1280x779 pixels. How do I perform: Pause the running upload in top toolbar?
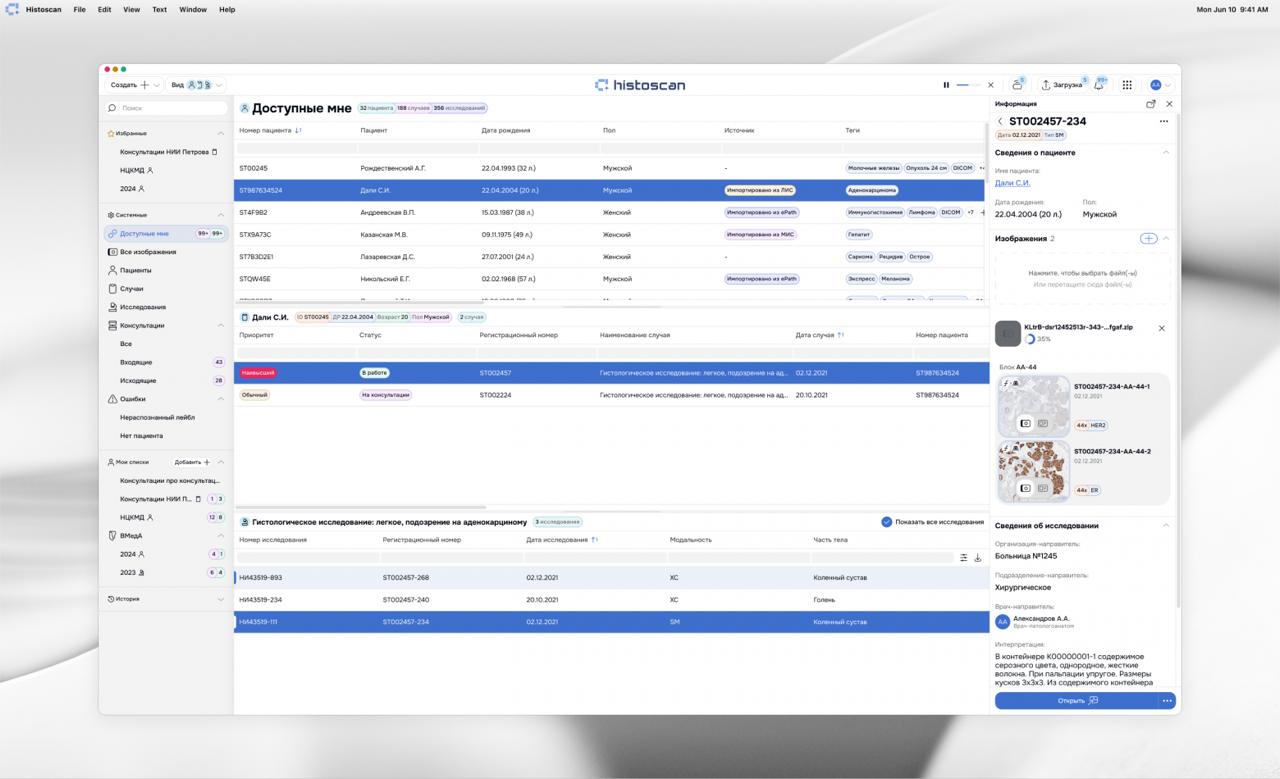click(946, 85)
